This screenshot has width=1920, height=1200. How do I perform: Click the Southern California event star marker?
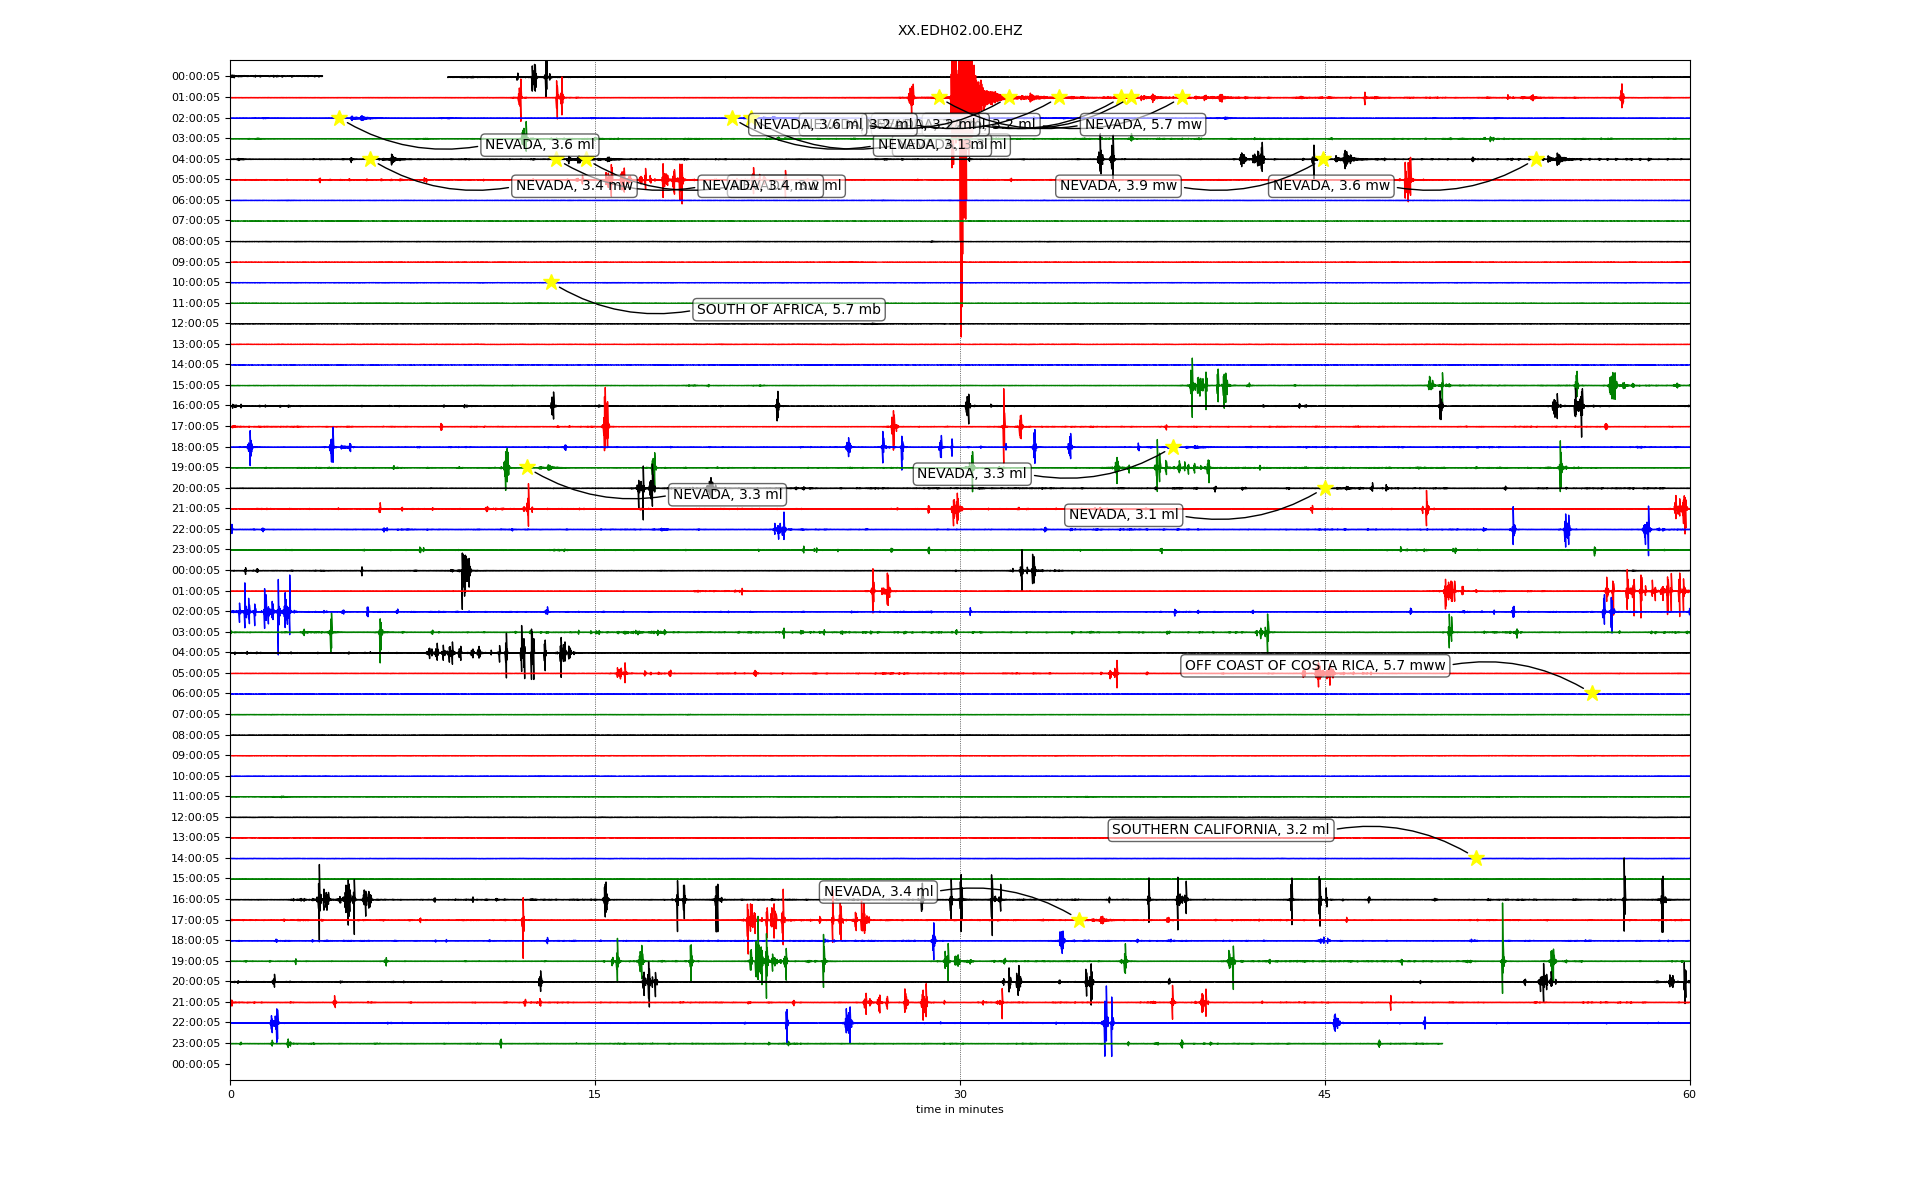tap(1476, 858)
